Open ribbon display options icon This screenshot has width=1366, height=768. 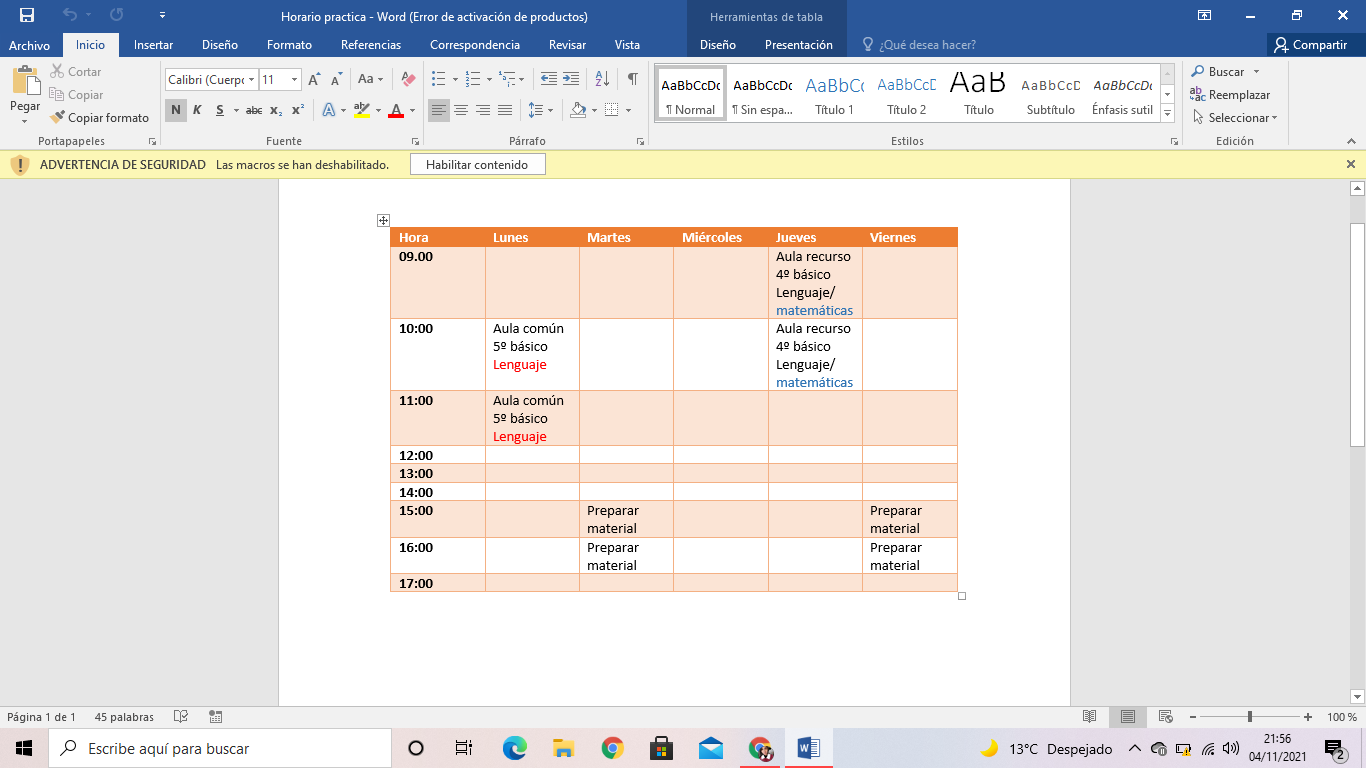(x=1205, y=16)
